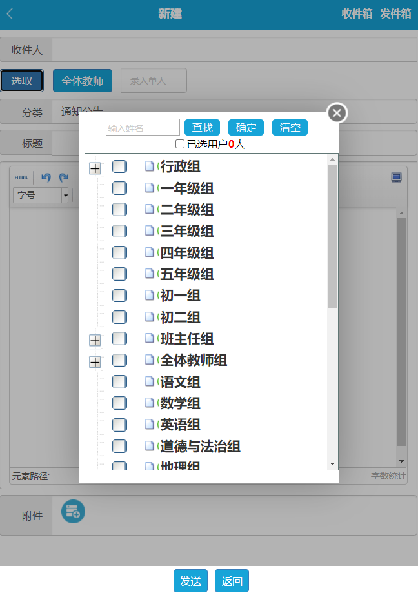
Task: Open the 发件箱 outbox tab
Action: click(396, 14)
